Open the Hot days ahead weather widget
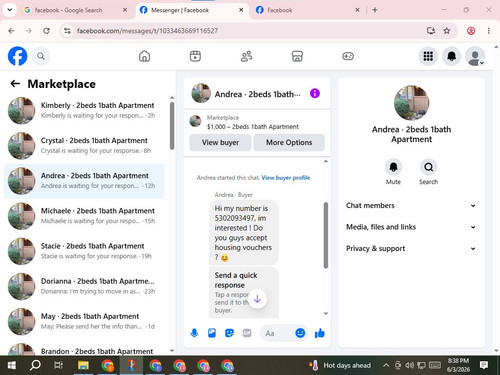This screenshot has width=500, height=375. coord(340,365)
